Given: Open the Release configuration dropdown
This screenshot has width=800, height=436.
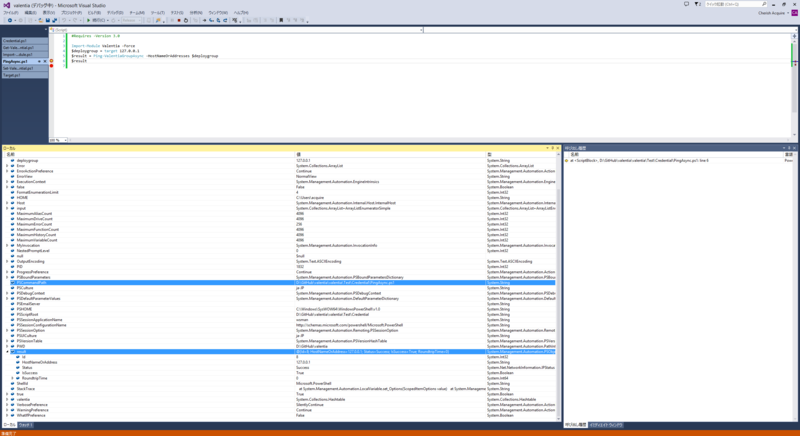Looking at the screenshot, I should point(132,20).
